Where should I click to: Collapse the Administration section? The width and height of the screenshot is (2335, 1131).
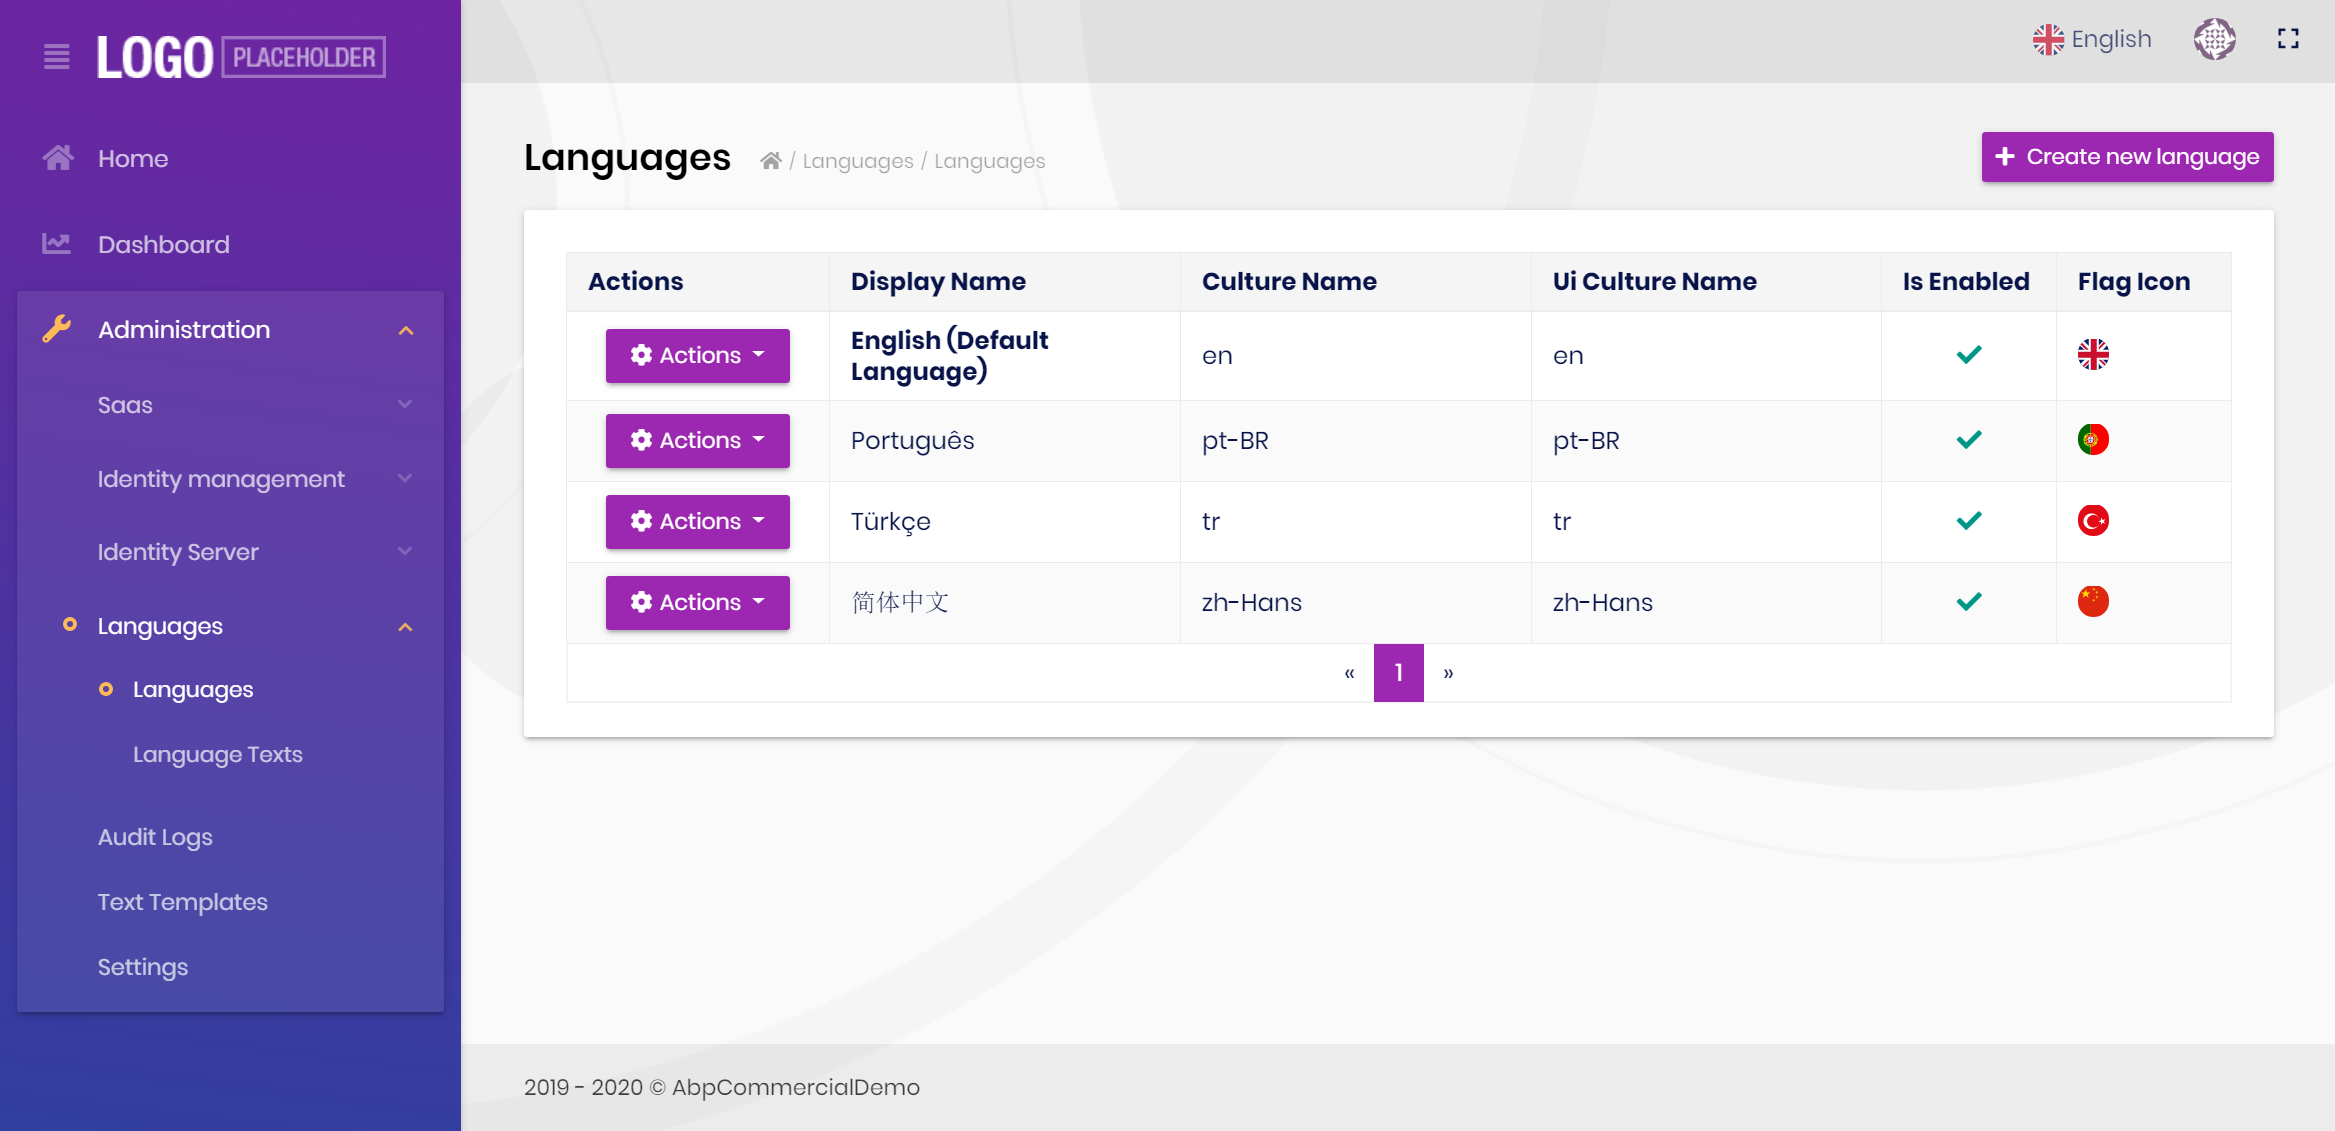pyautogui.click(x=406, y=329)
